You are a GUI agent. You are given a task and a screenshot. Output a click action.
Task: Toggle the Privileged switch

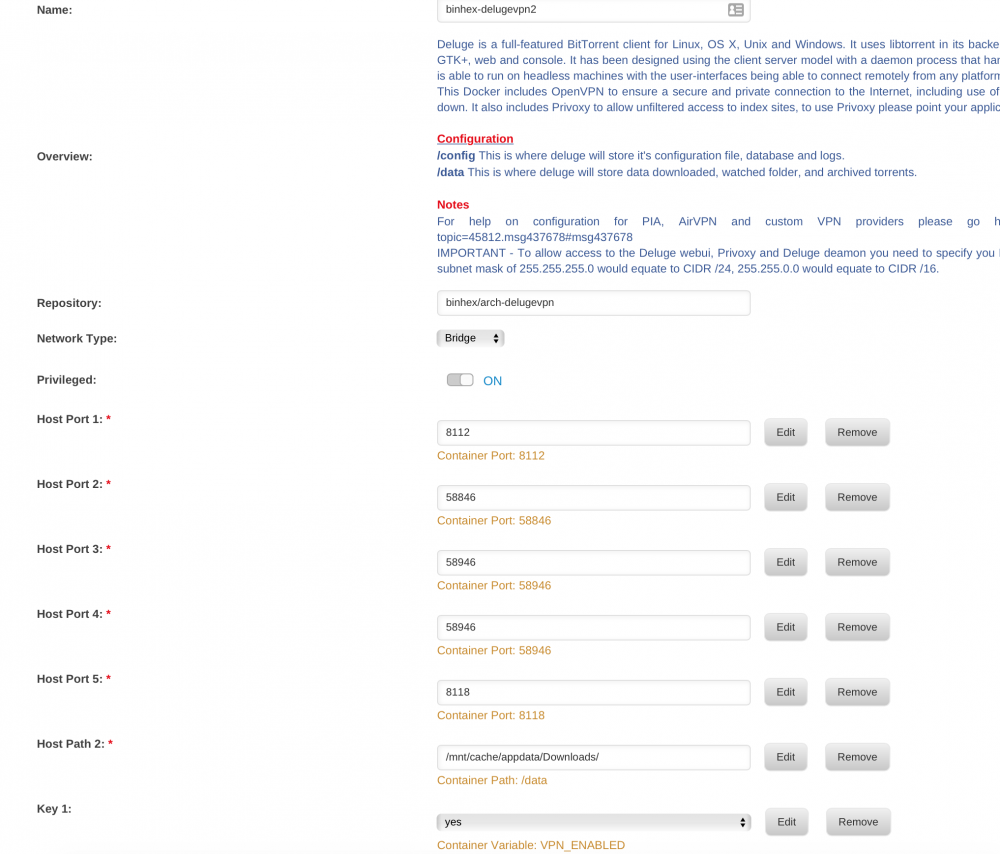pos(460,380)
